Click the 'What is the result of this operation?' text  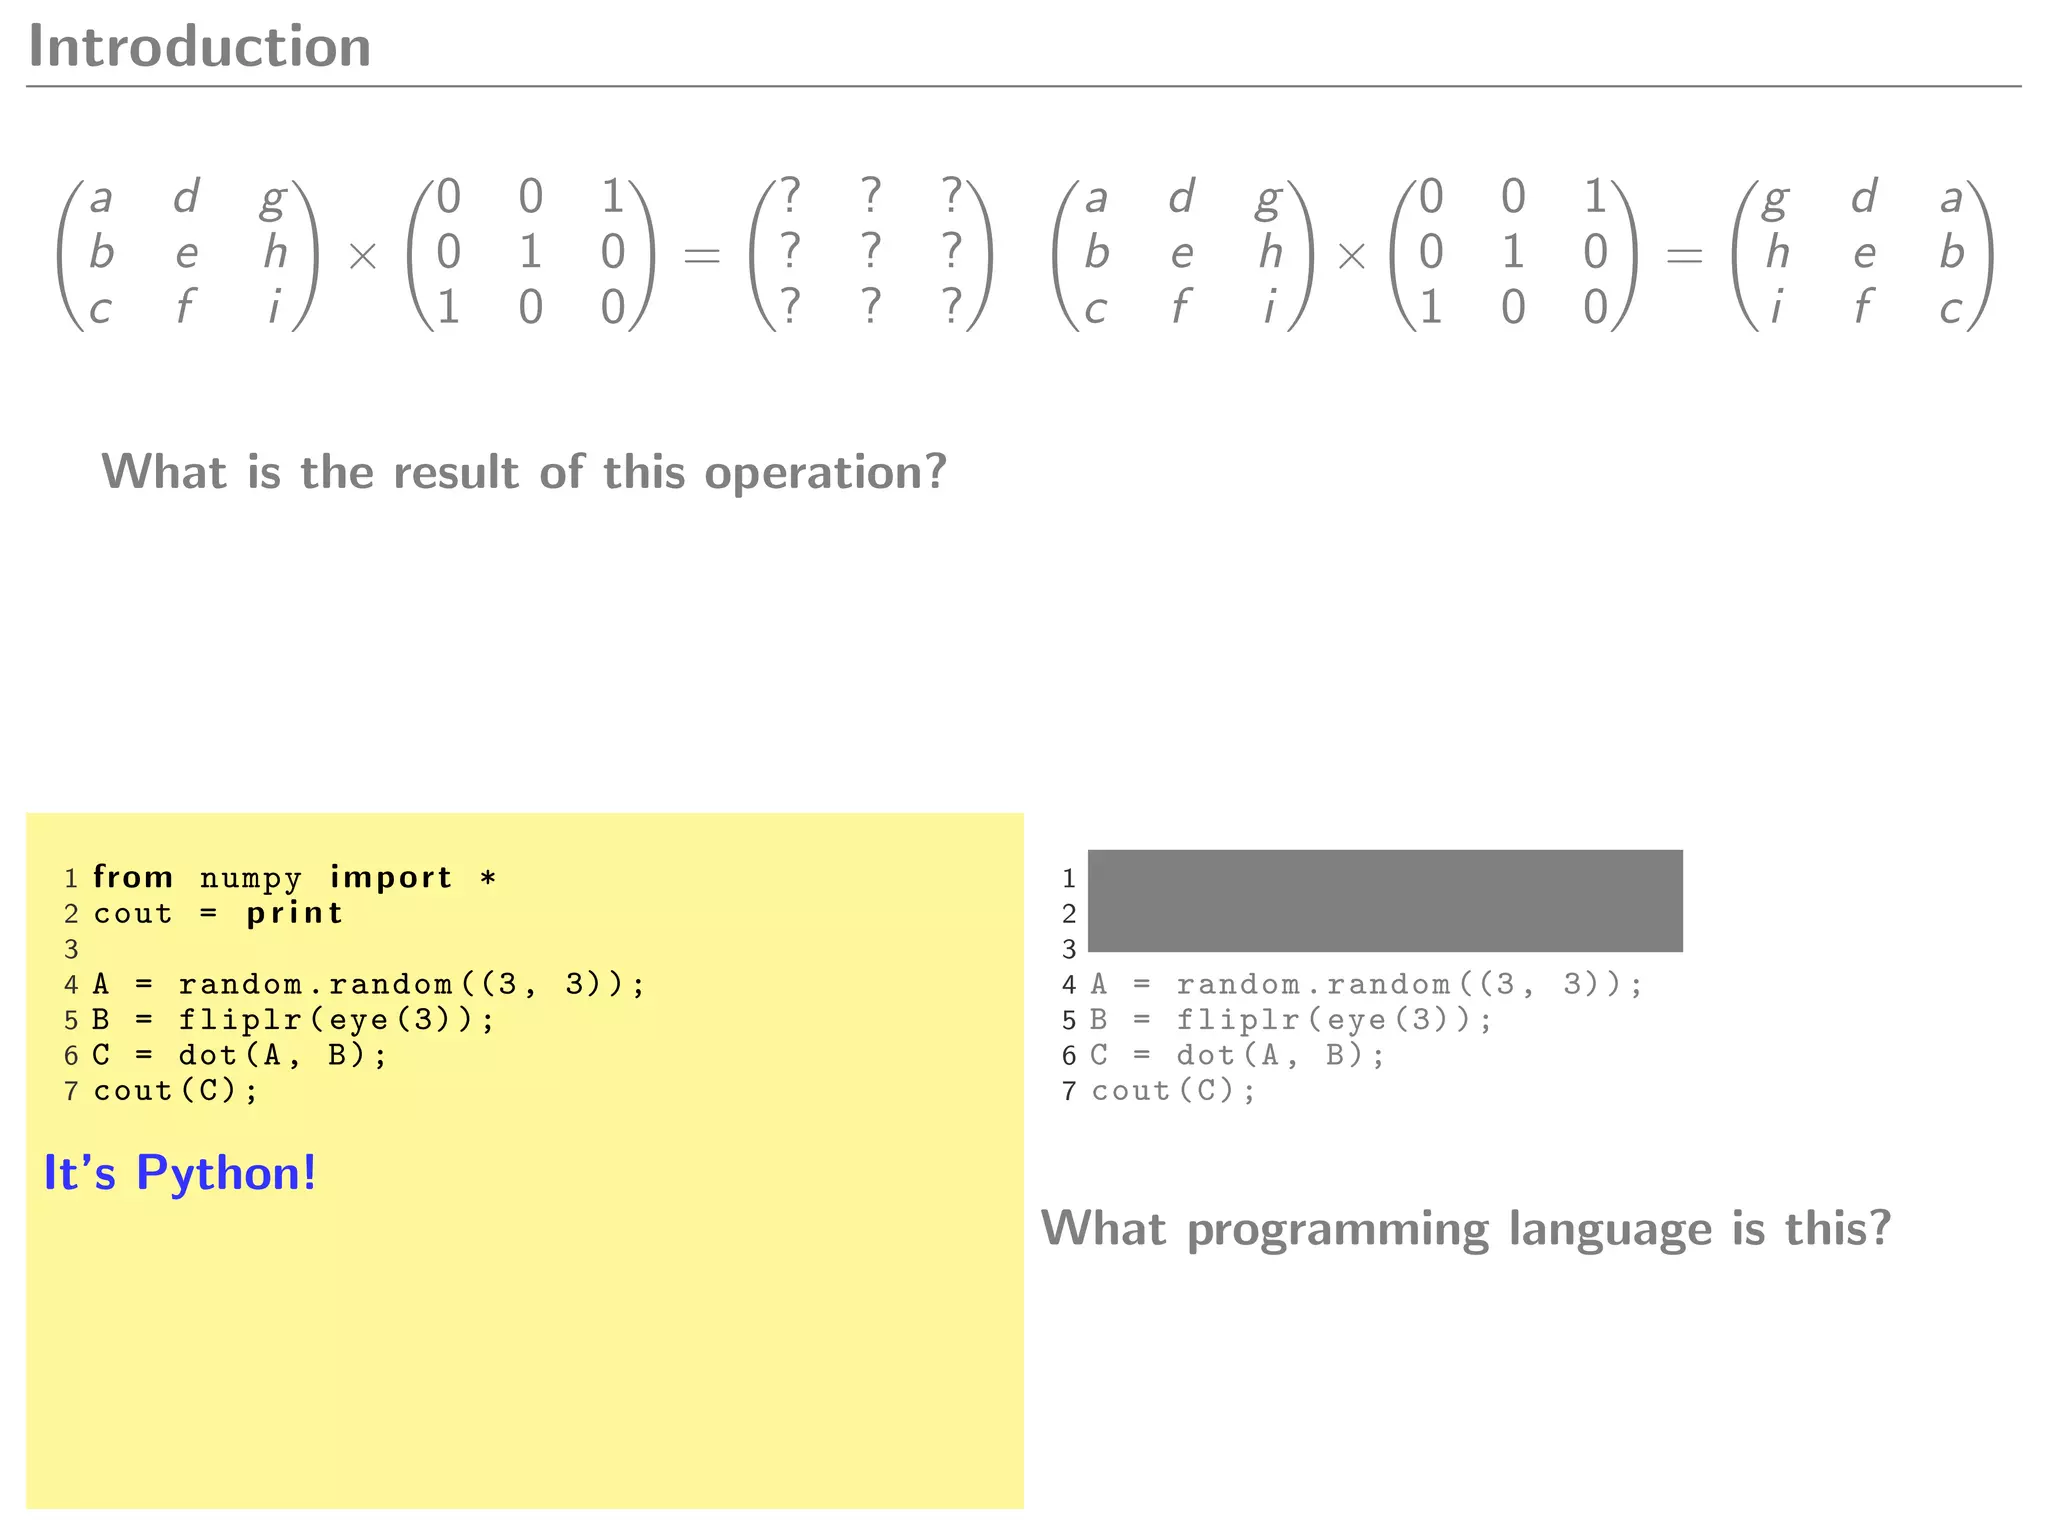coord(524,472)
